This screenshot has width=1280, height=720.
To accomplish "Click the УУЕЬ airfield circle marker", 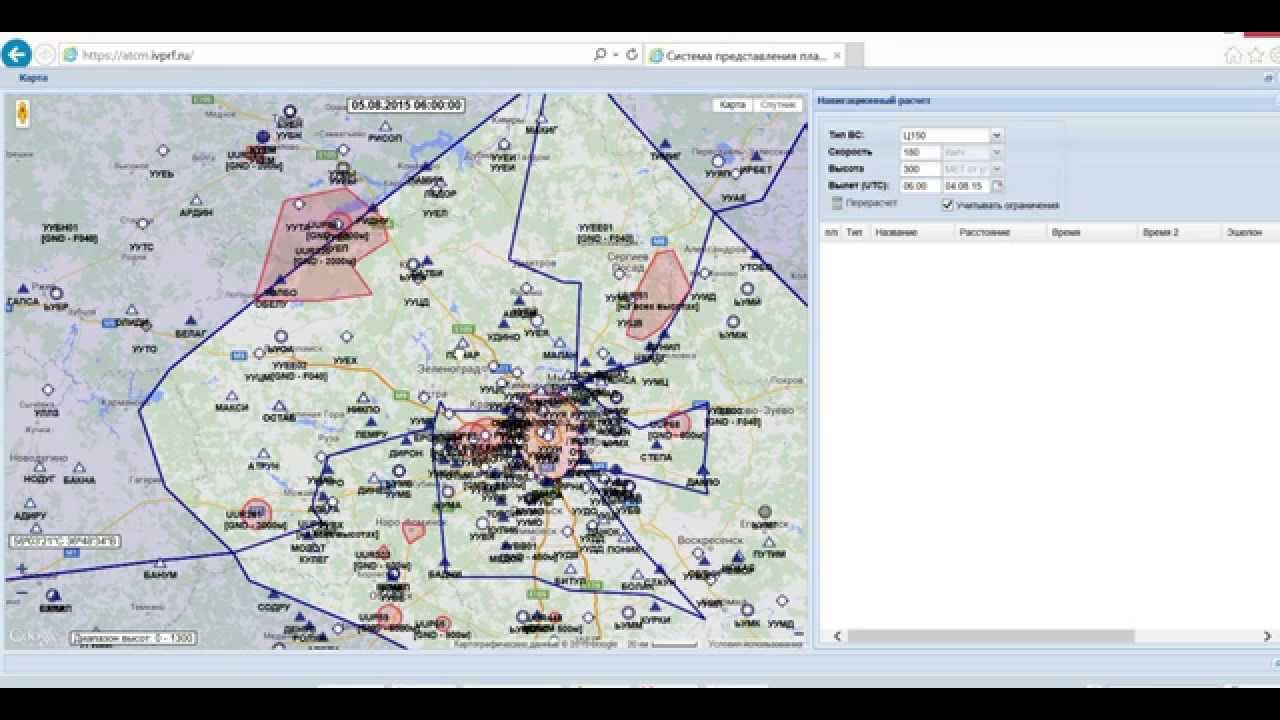I will coord(163,150).
